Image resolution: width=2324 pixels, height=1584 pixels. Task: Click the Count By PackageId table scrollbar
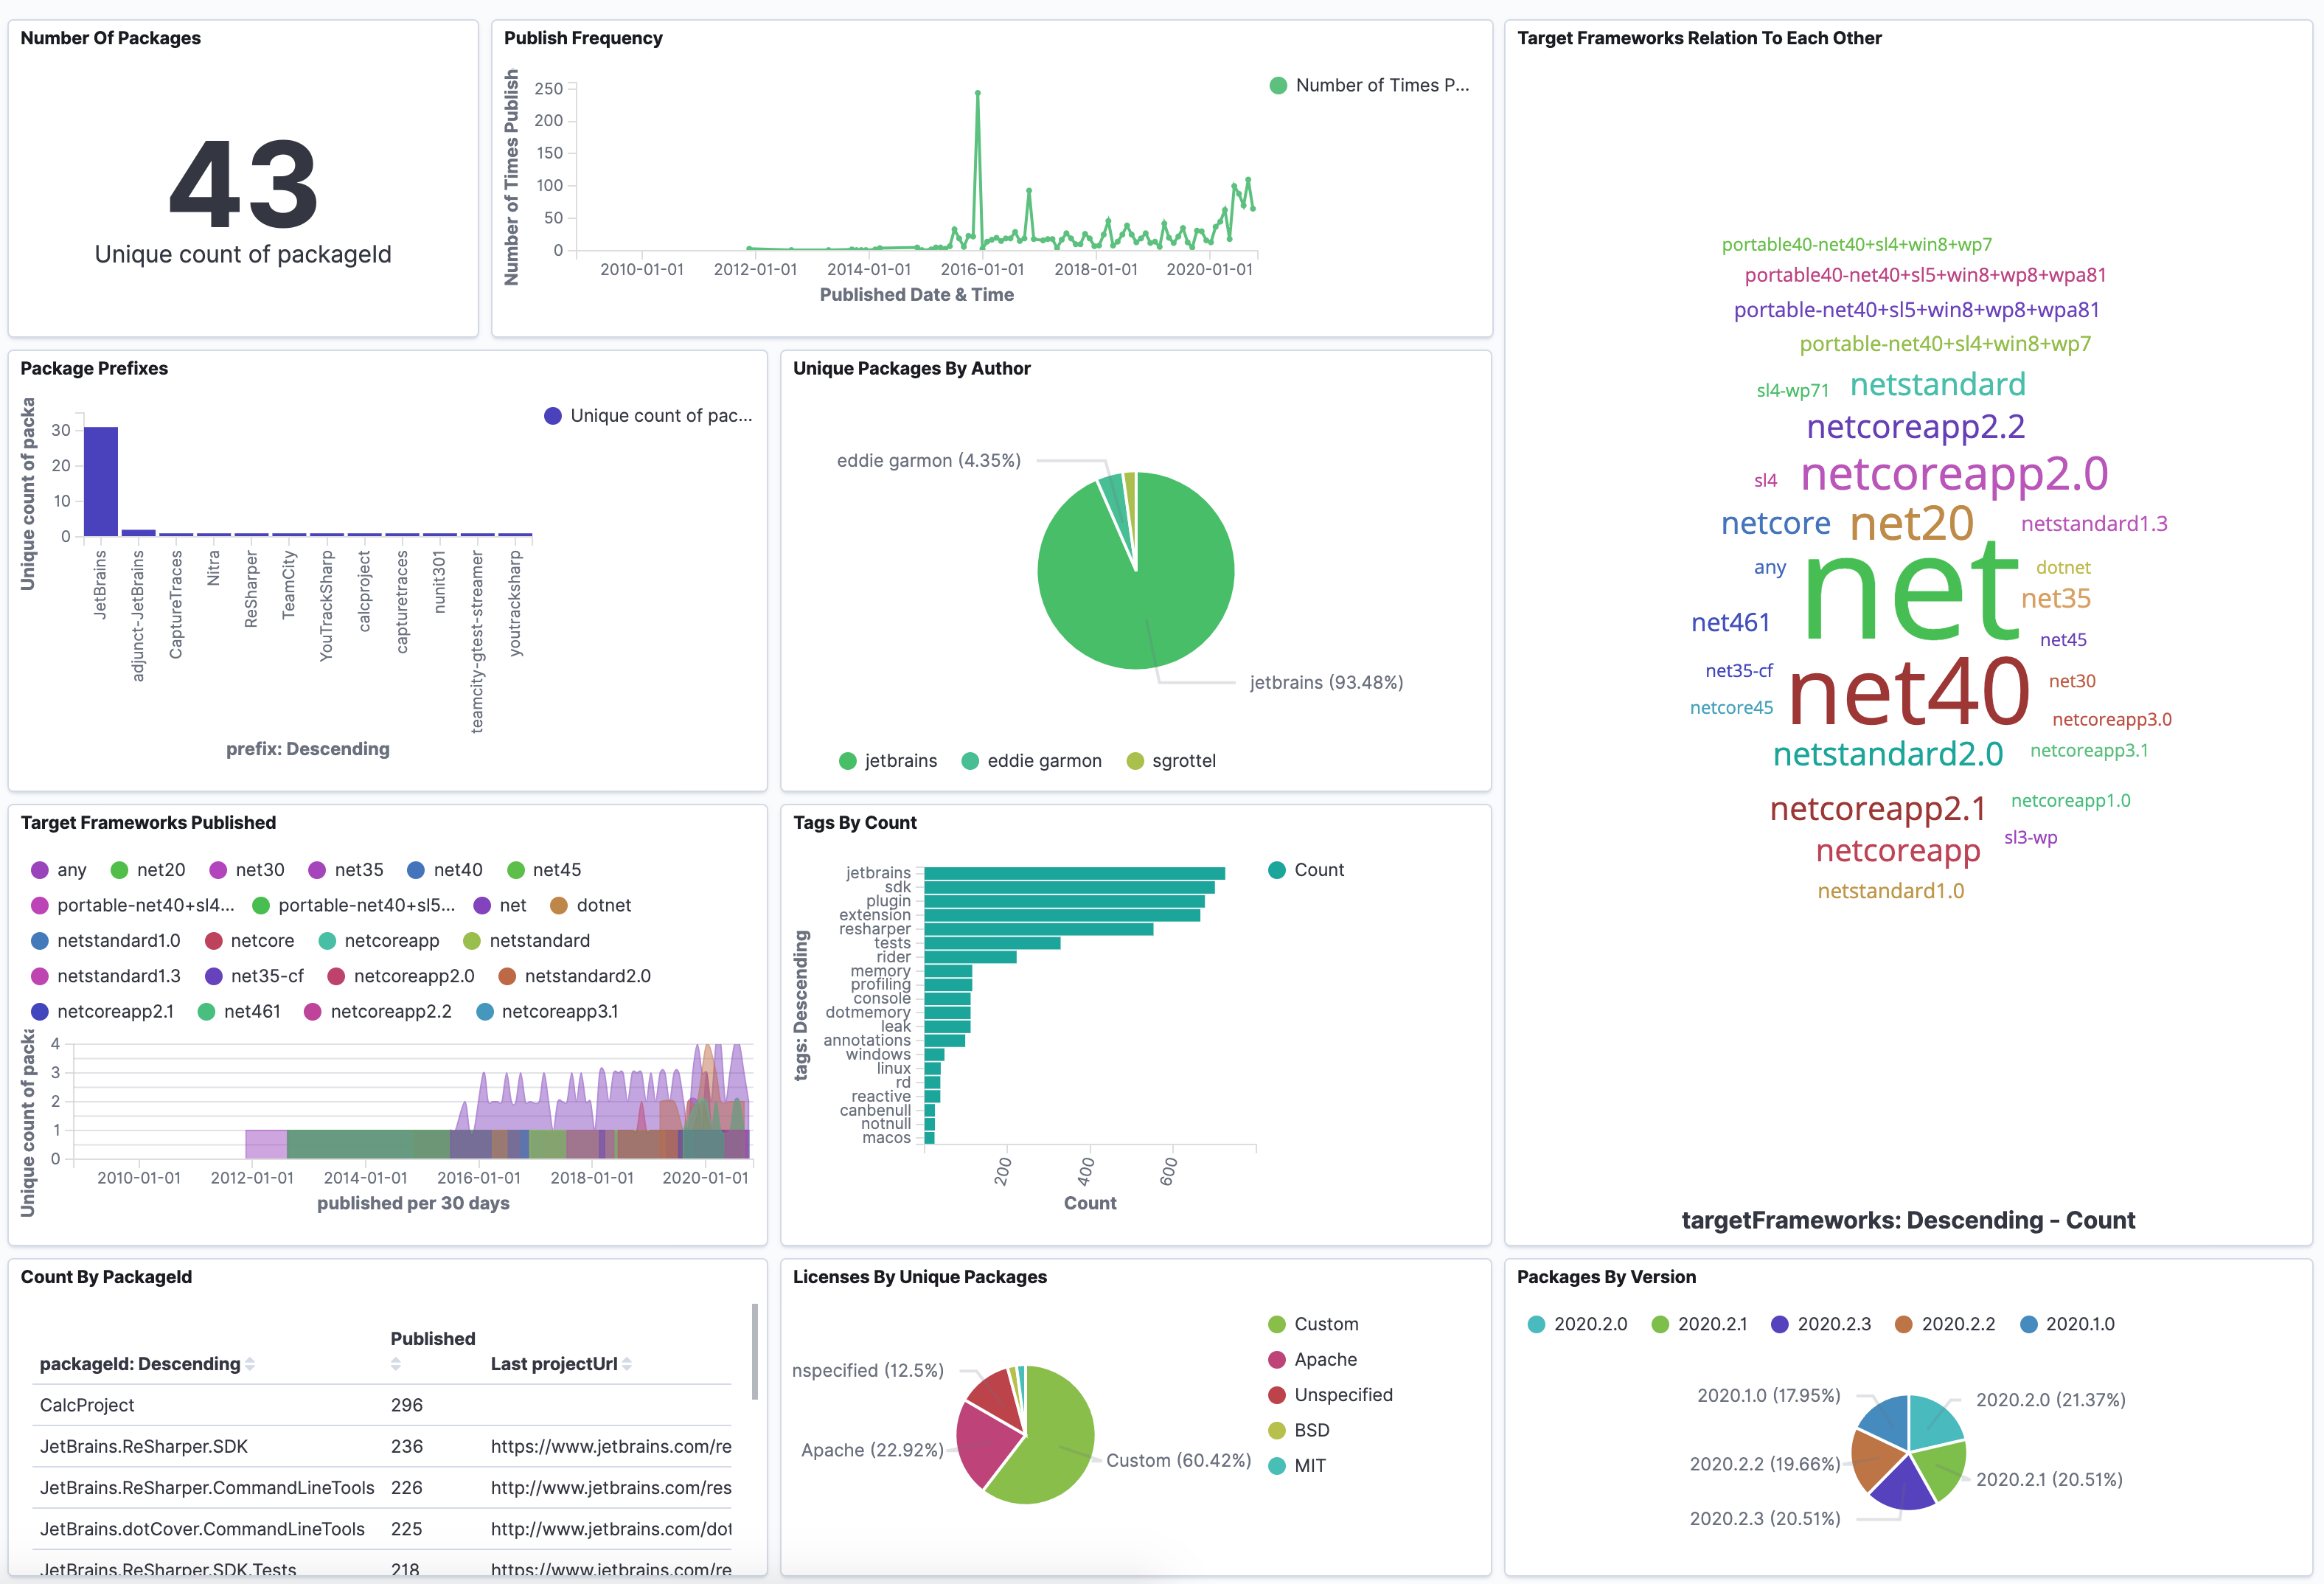pyautogui.click(x=755, y=1352)
